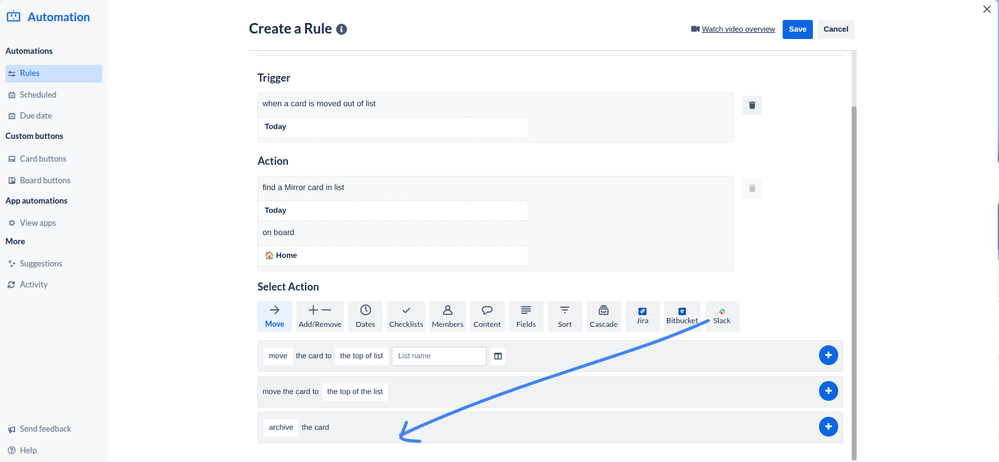Click the info icon next to Create a Rule

coord(341,29)
